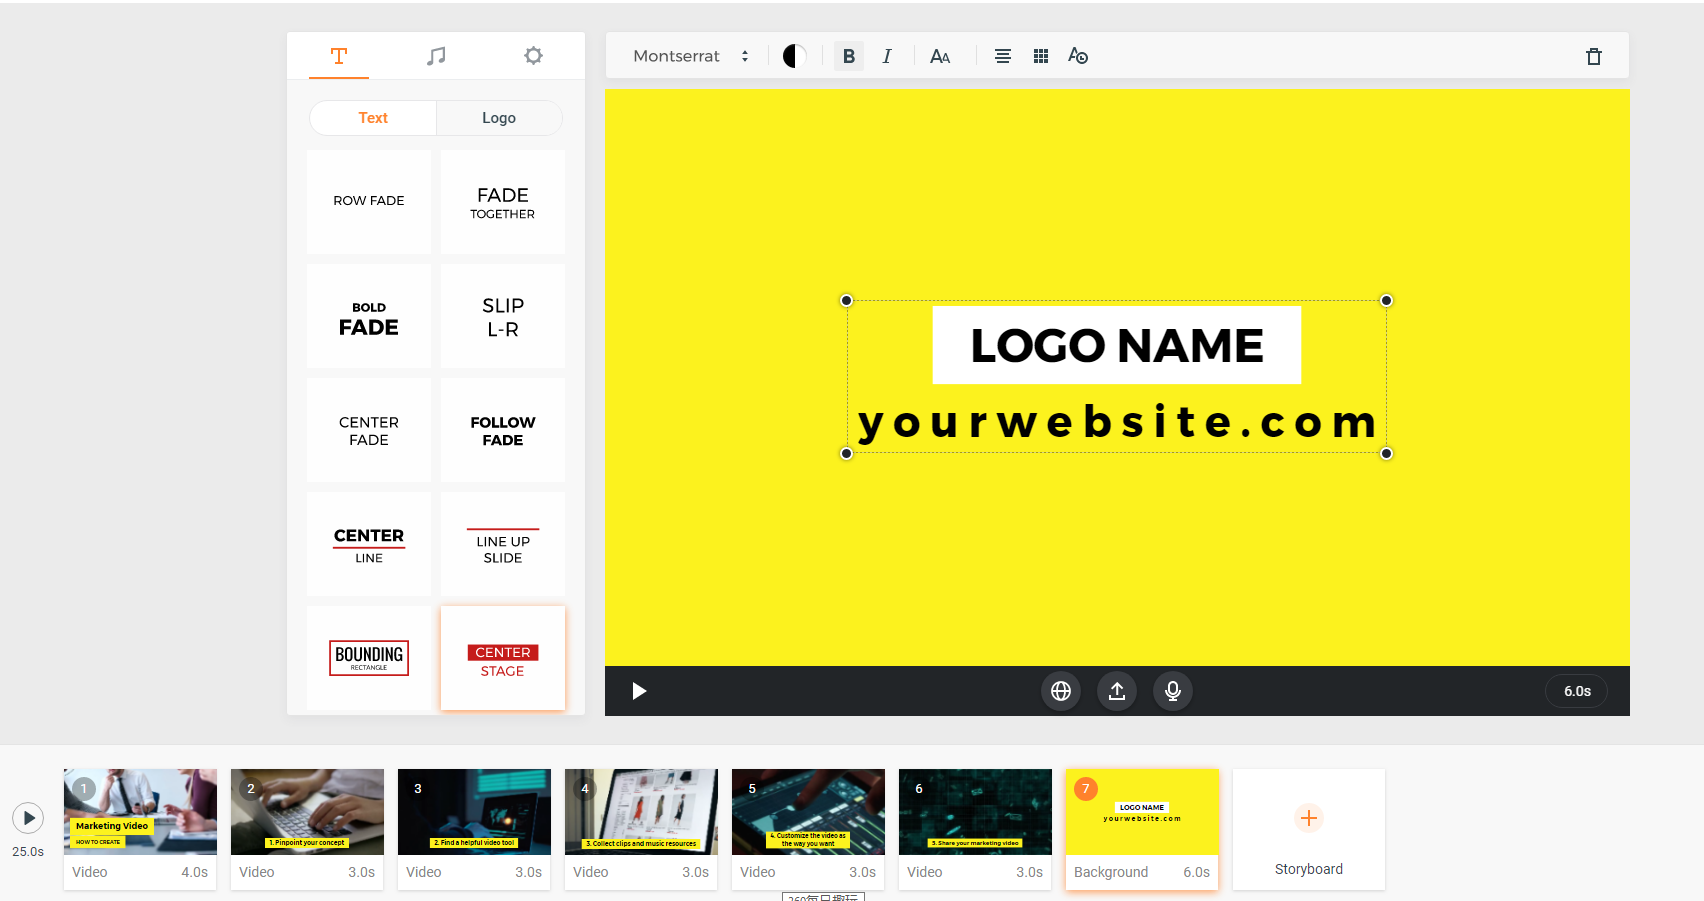The height and width of the screenshot is (901, 1704).
Task: Open the Montserrat font dropdown
Action: tap(691, 56)
